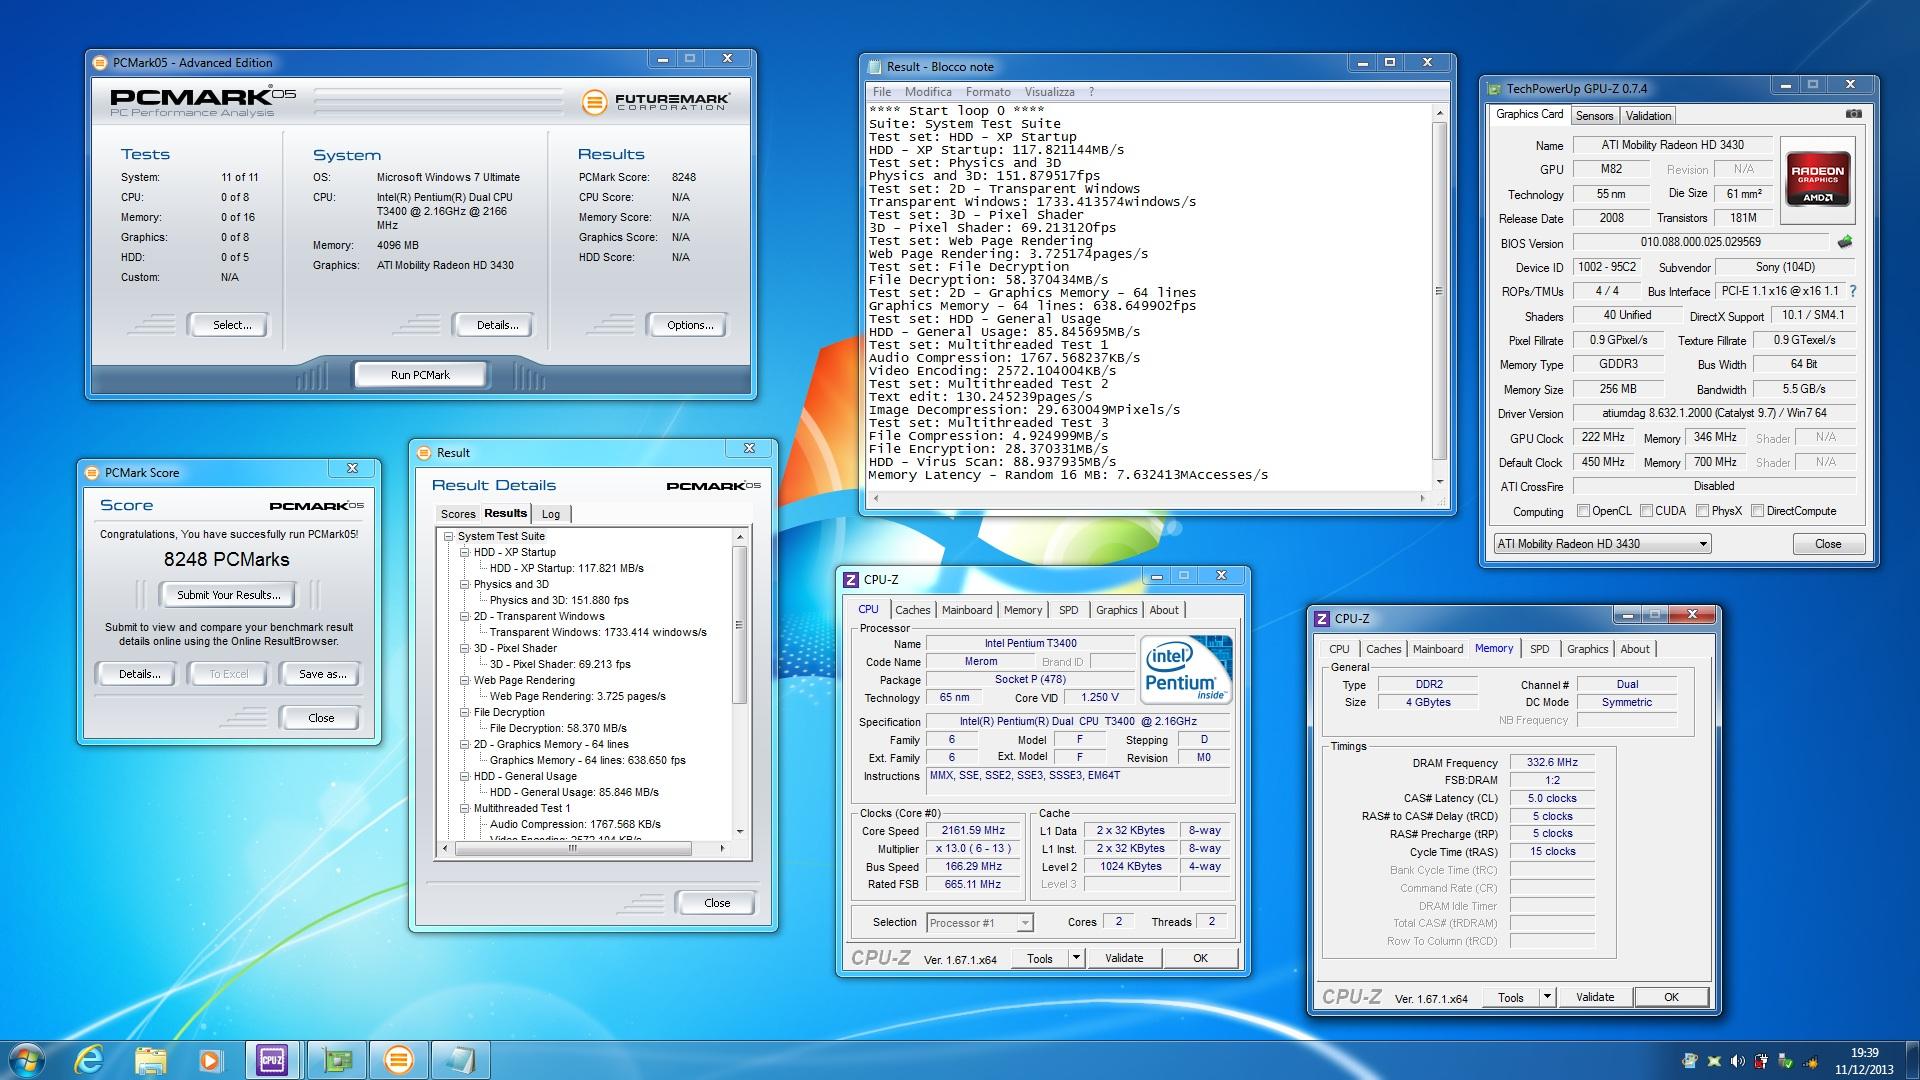Click the BIOS save chip icon in GPU-Z
Screen dimensions: 1920x1080
point(1845,242)
